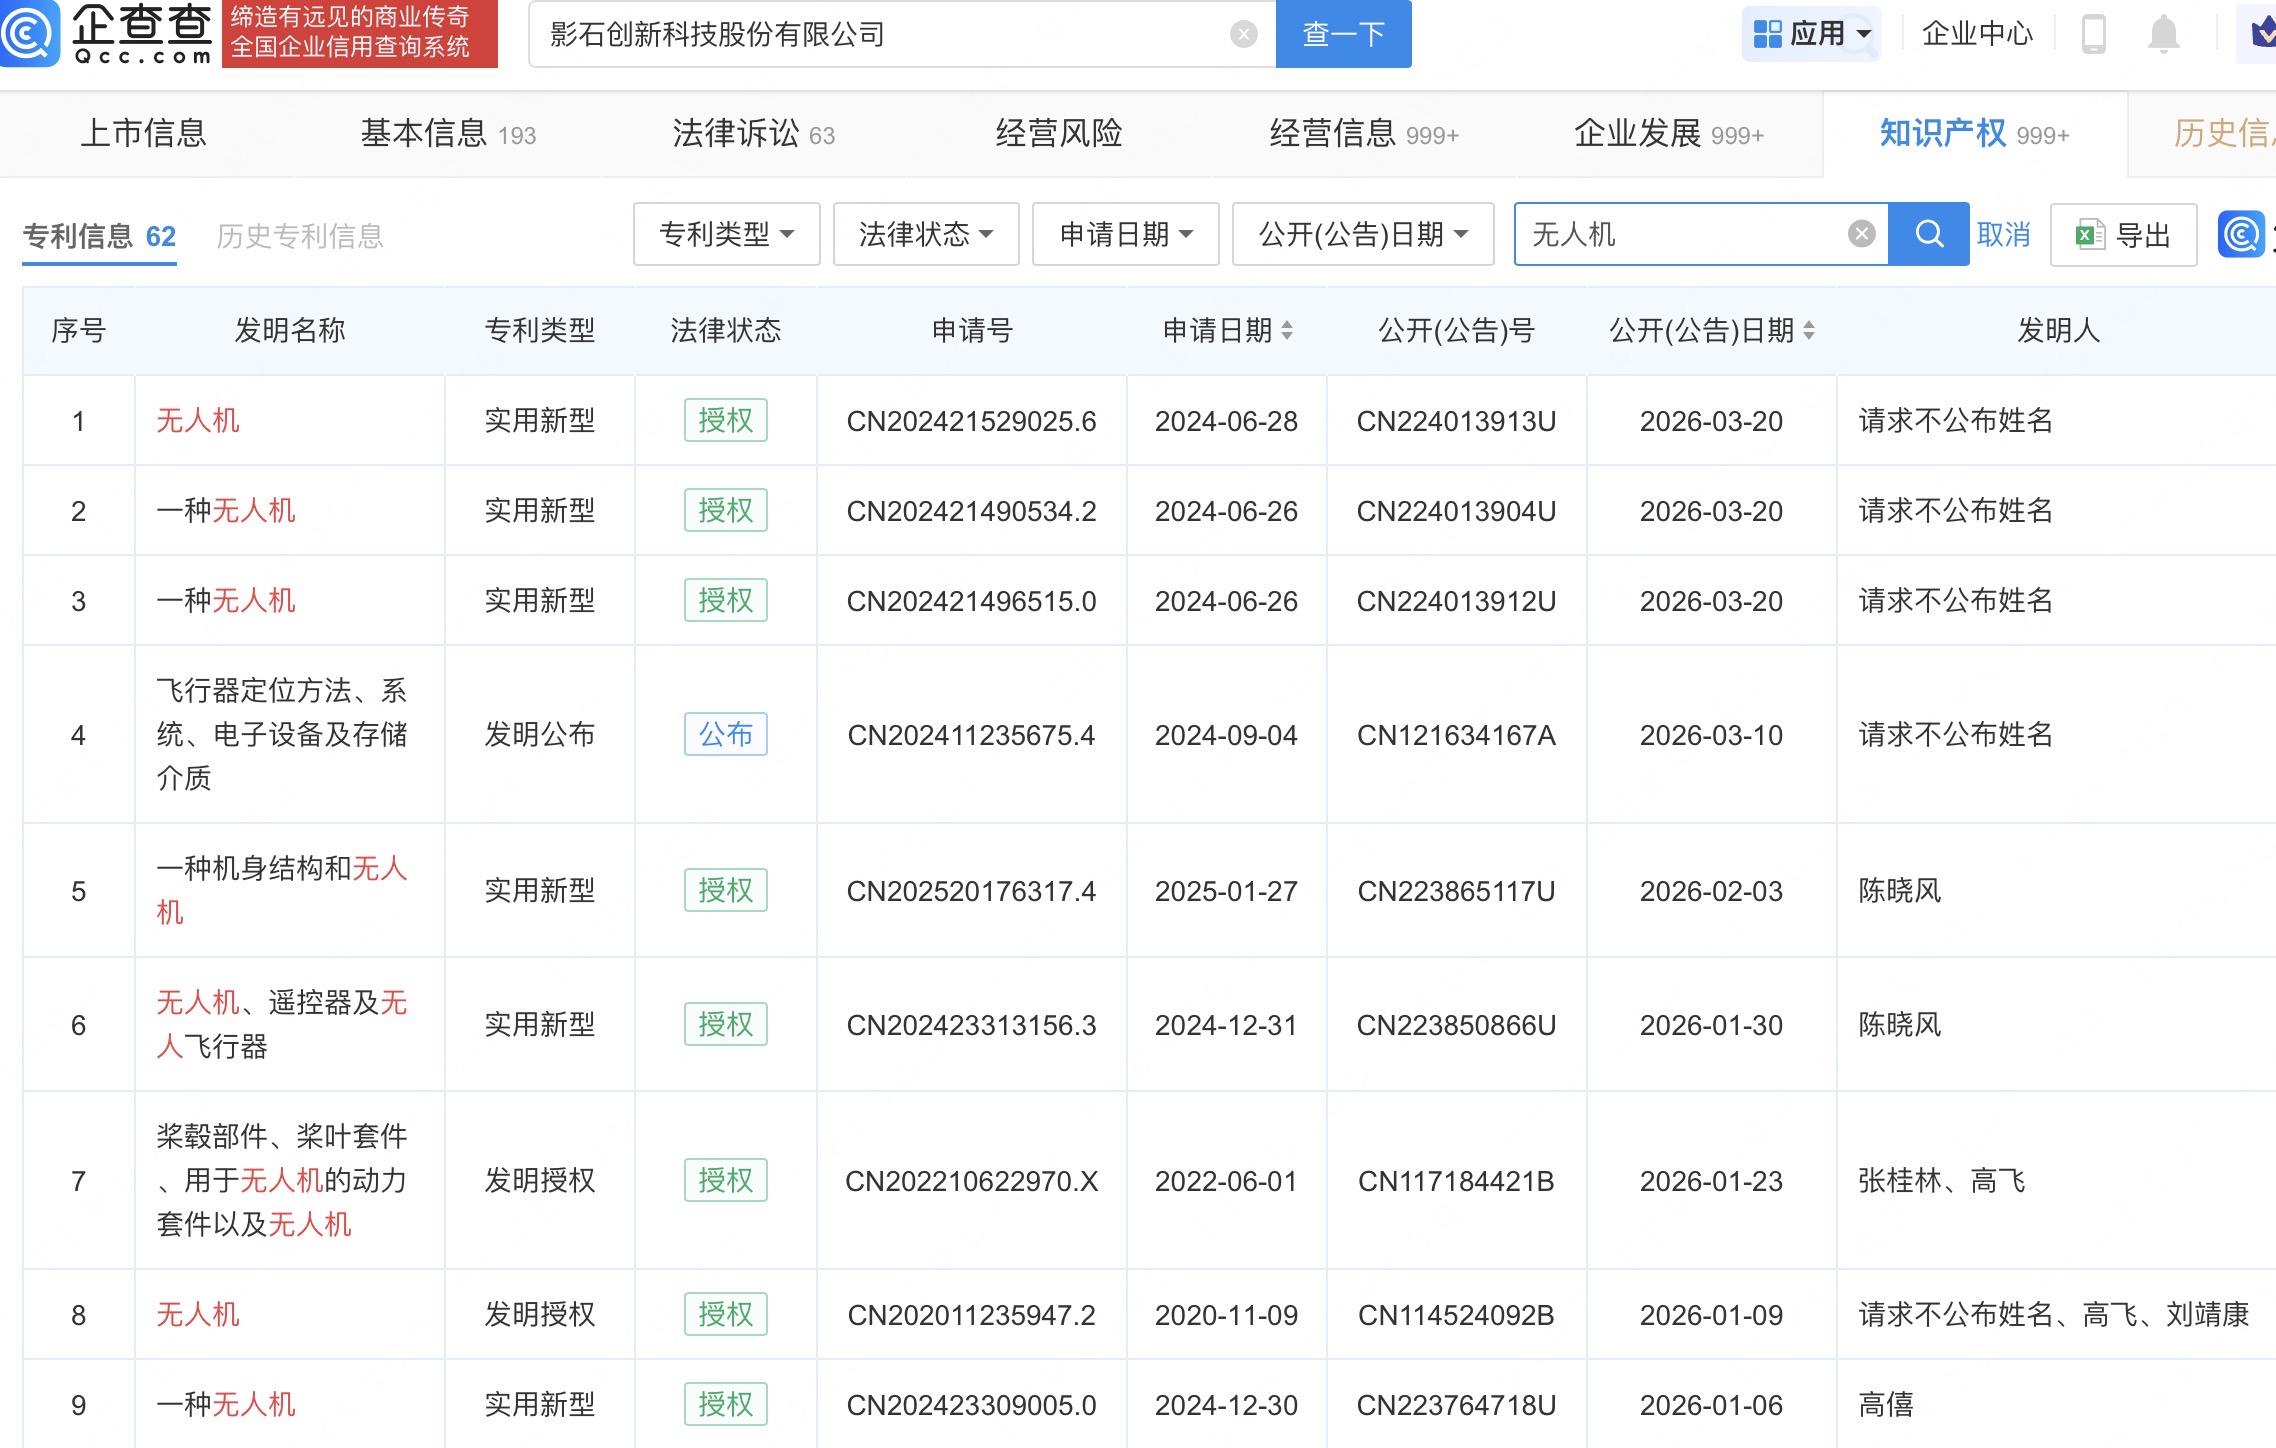2276x1448 pixels.
Task: Click the magnifier search button for patents
Action: tap(1929, 235)
